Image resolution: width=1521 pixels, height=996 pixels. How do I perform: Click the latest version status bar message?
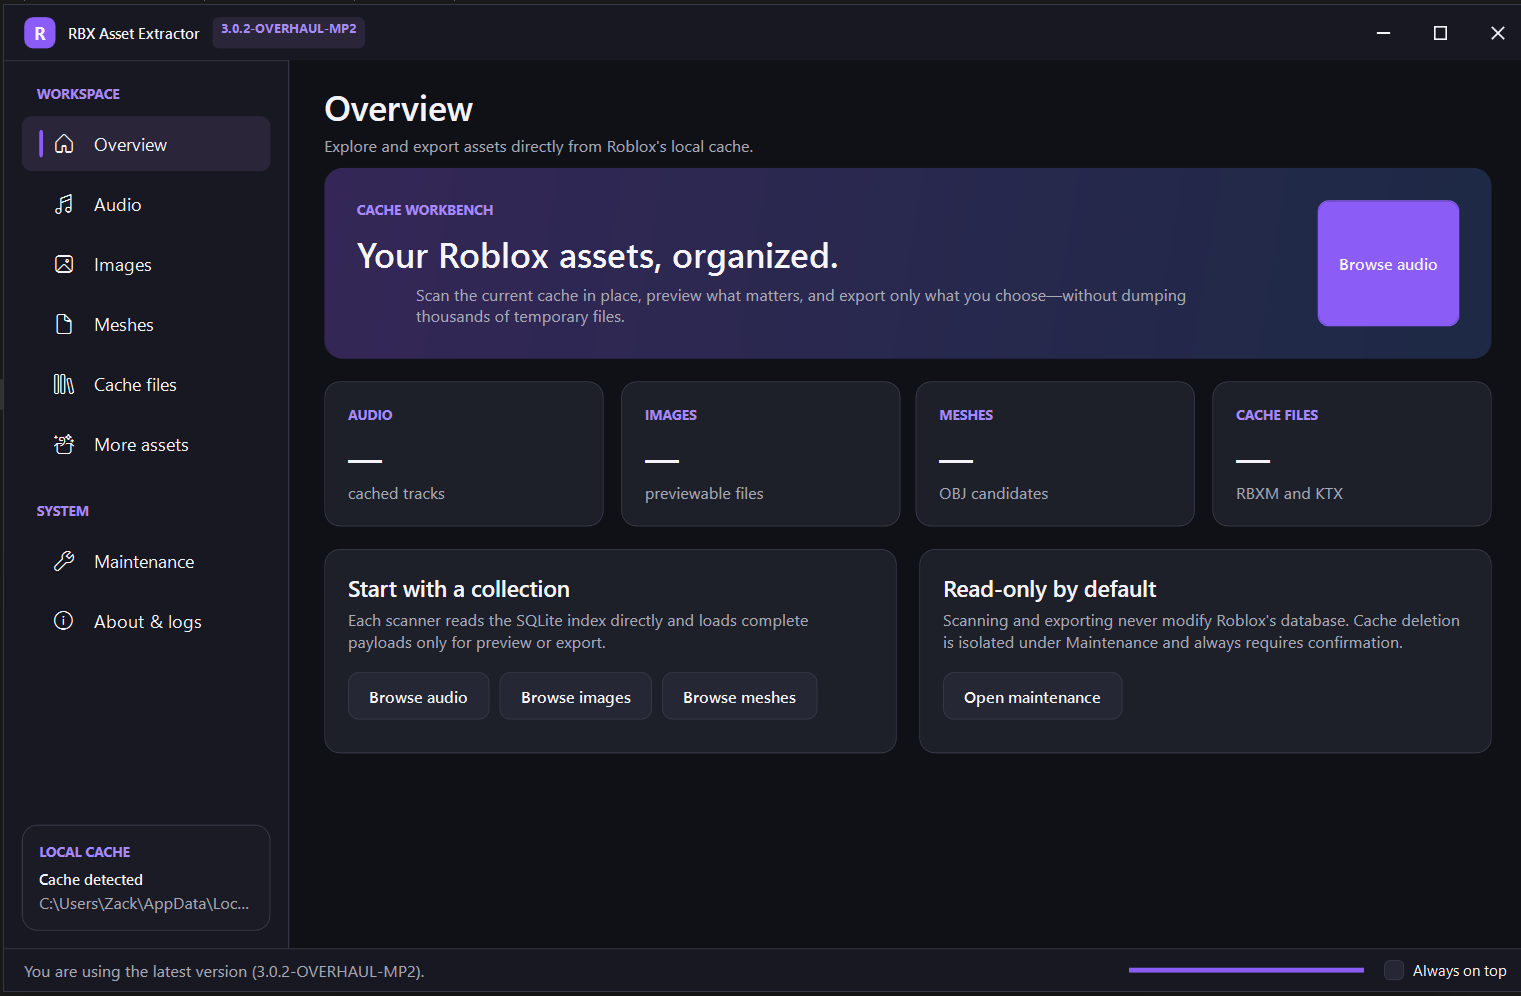[224, 971]
